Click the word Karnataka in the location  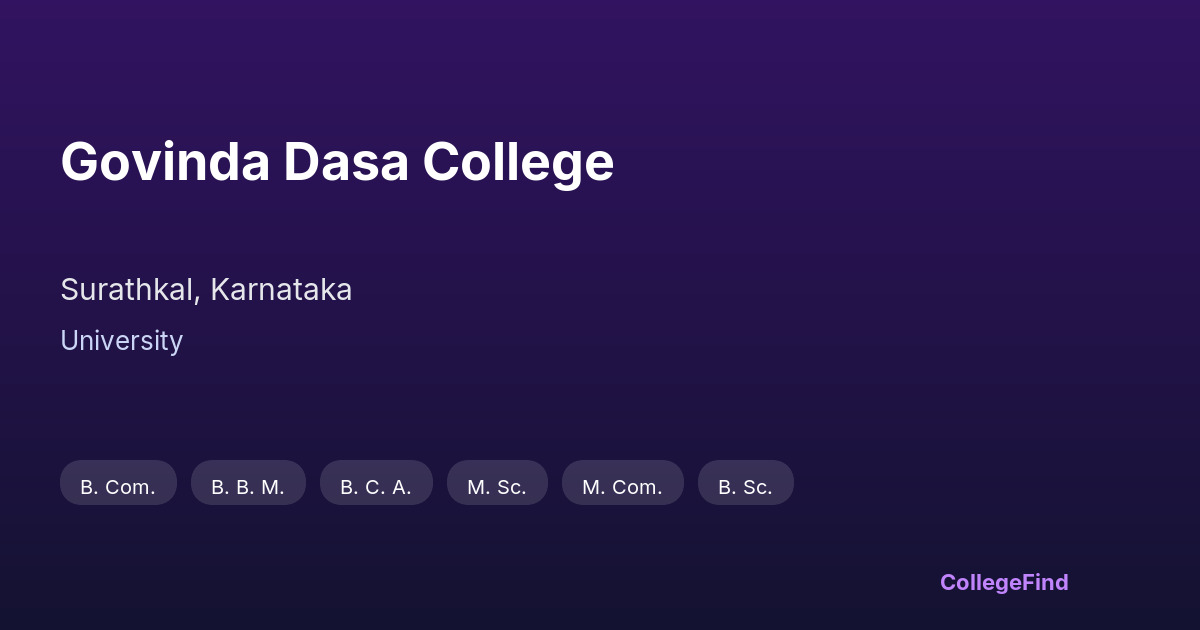tap(281, 290)
